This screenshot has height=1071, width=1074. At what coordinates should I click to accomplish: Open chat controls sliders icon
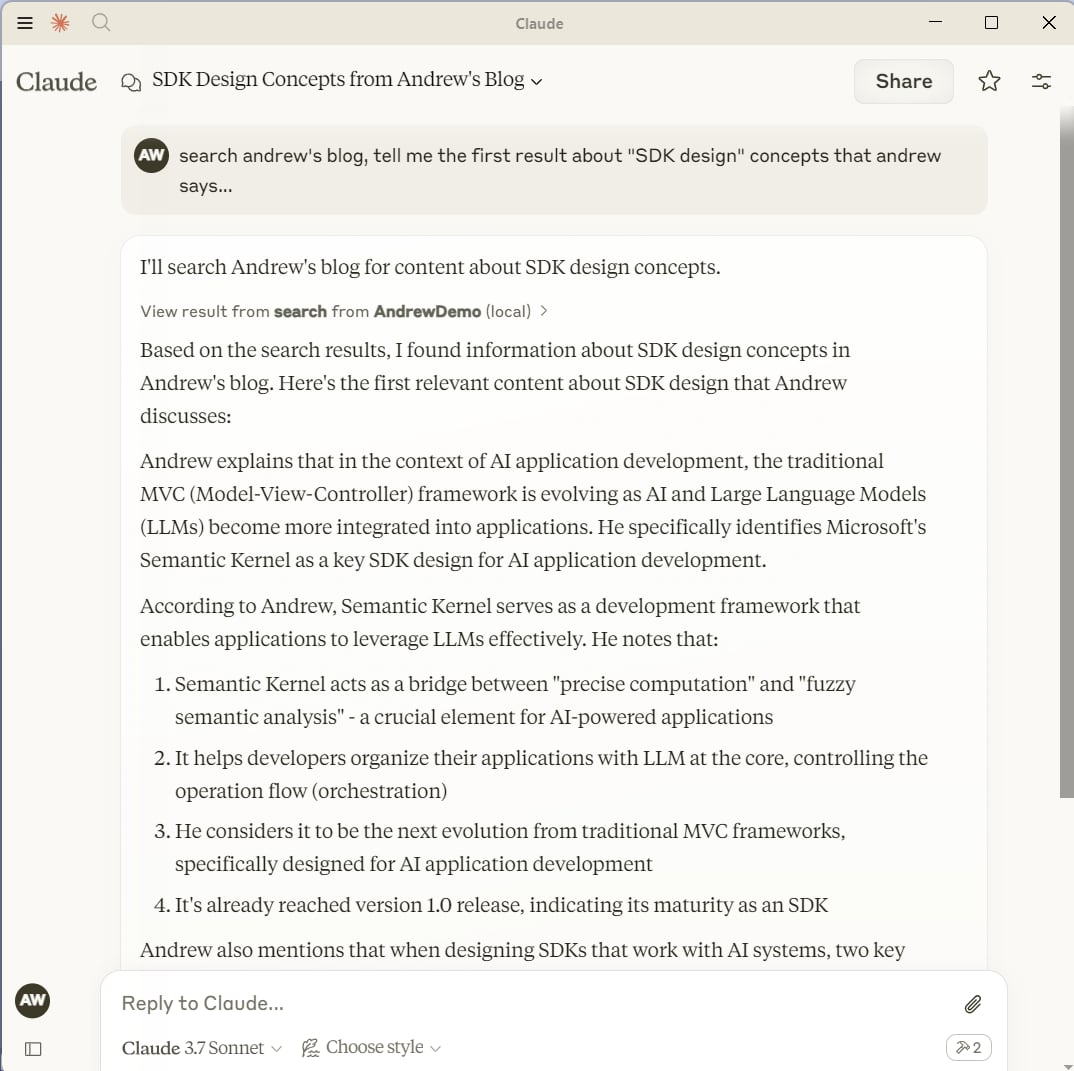[x=1041, y=82]
